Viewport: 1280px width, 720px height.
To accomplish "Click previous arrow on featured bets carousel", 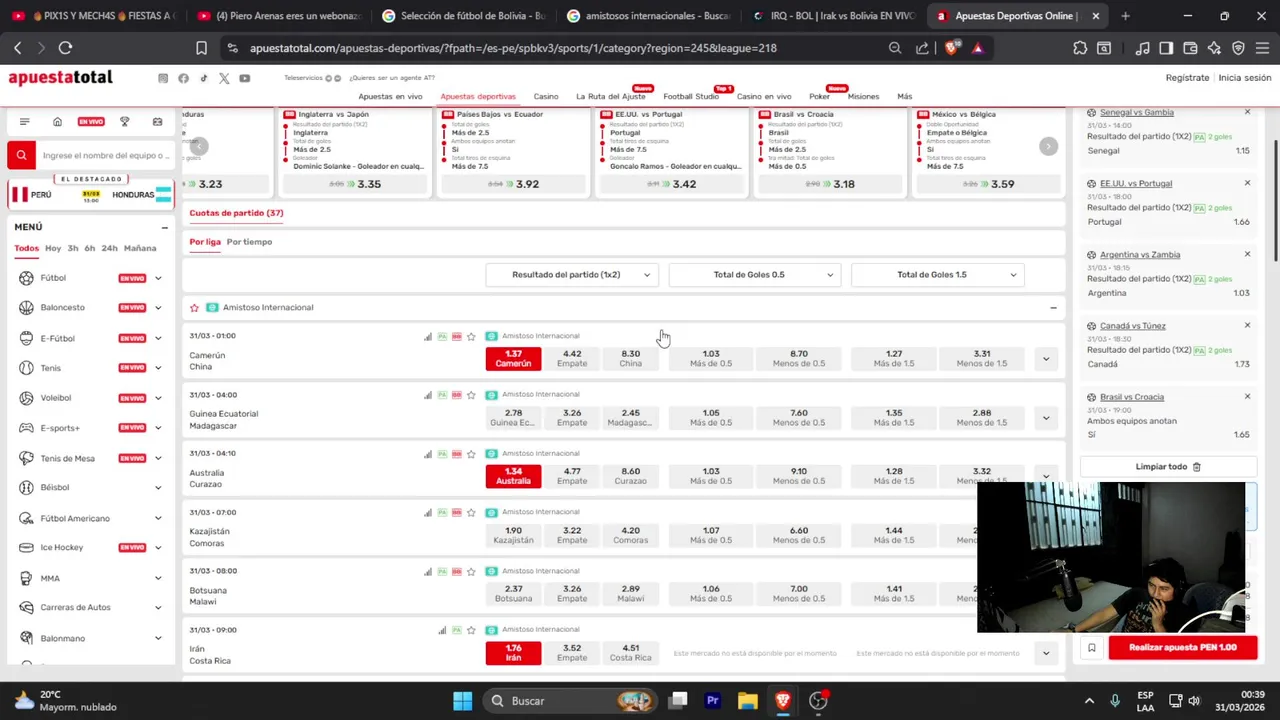I will click(199, 147).
